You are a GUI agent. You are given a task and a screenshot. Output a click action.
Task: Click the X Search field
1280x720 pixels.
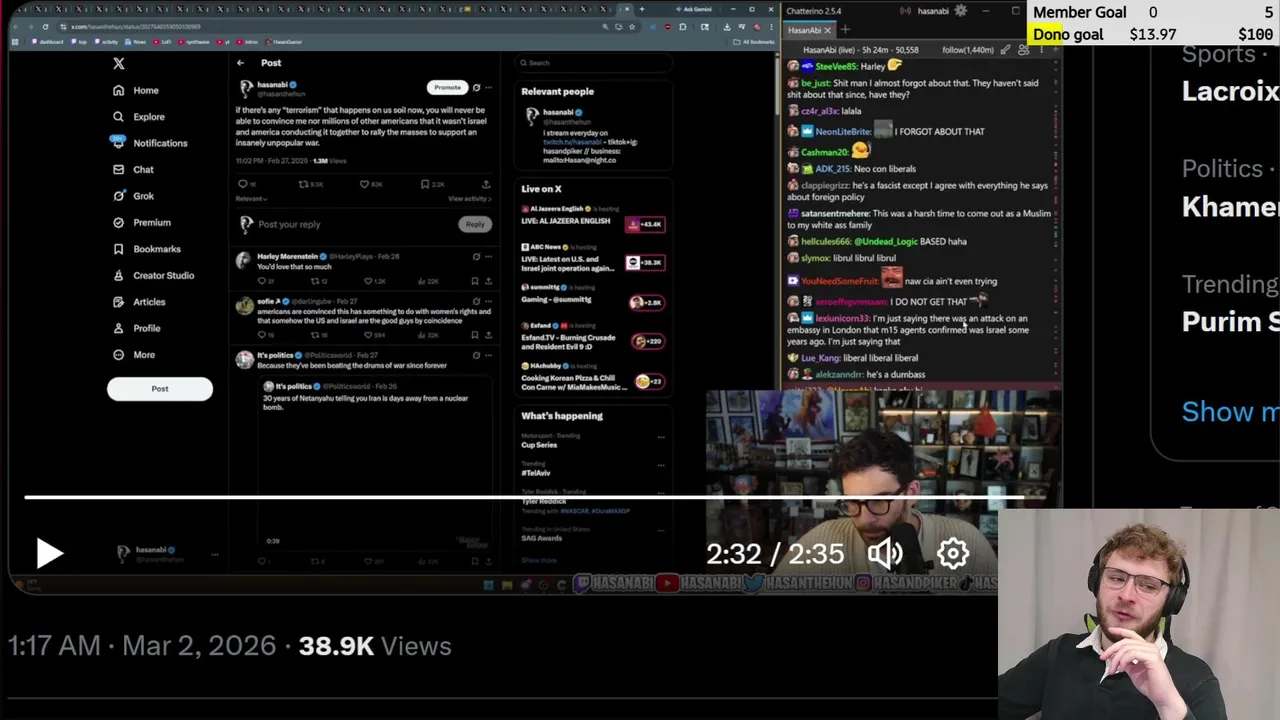[592, 63]
